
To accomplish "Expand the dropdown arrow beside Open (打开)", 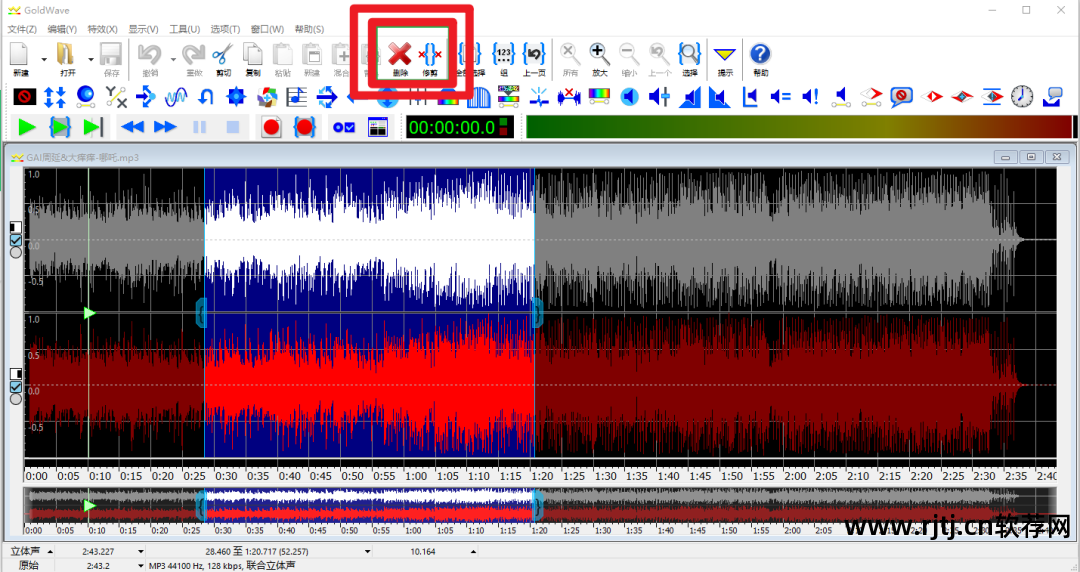I will click(91, 58).
